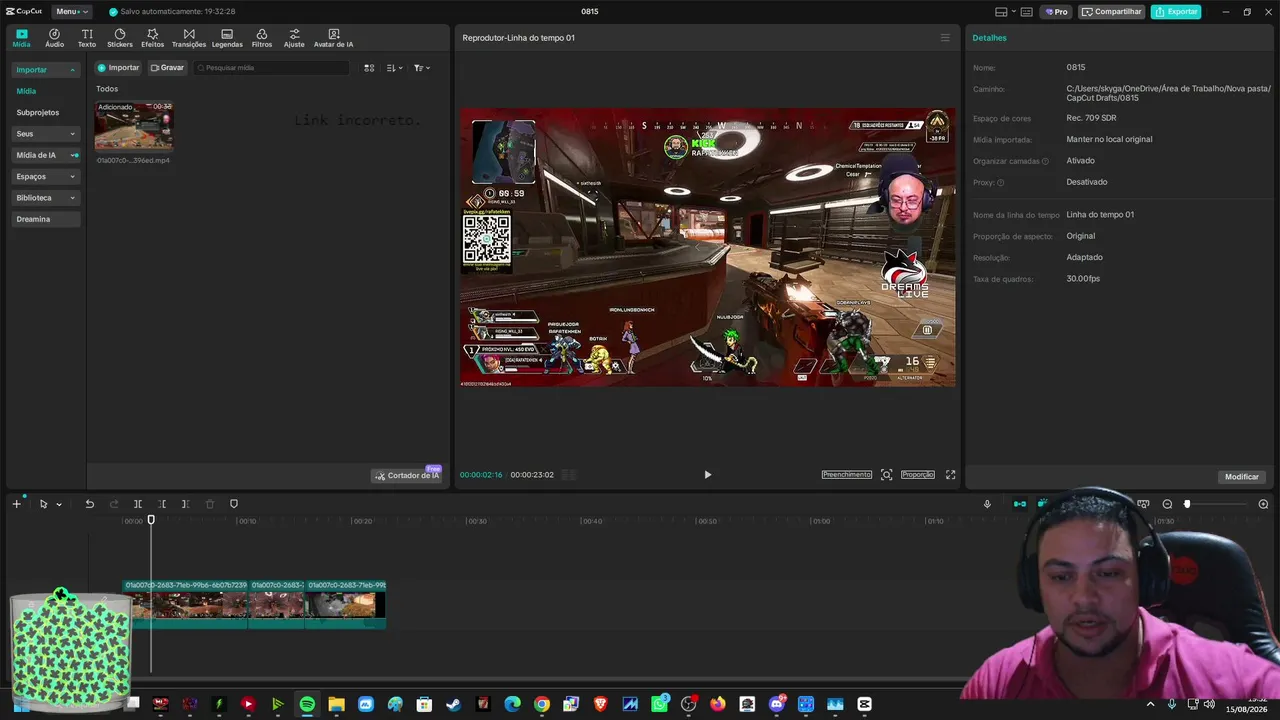Open File Explorer from the taskbar
Image resolution: width=1280 pixels, height=720 pixels.
[x=336, y=704]
